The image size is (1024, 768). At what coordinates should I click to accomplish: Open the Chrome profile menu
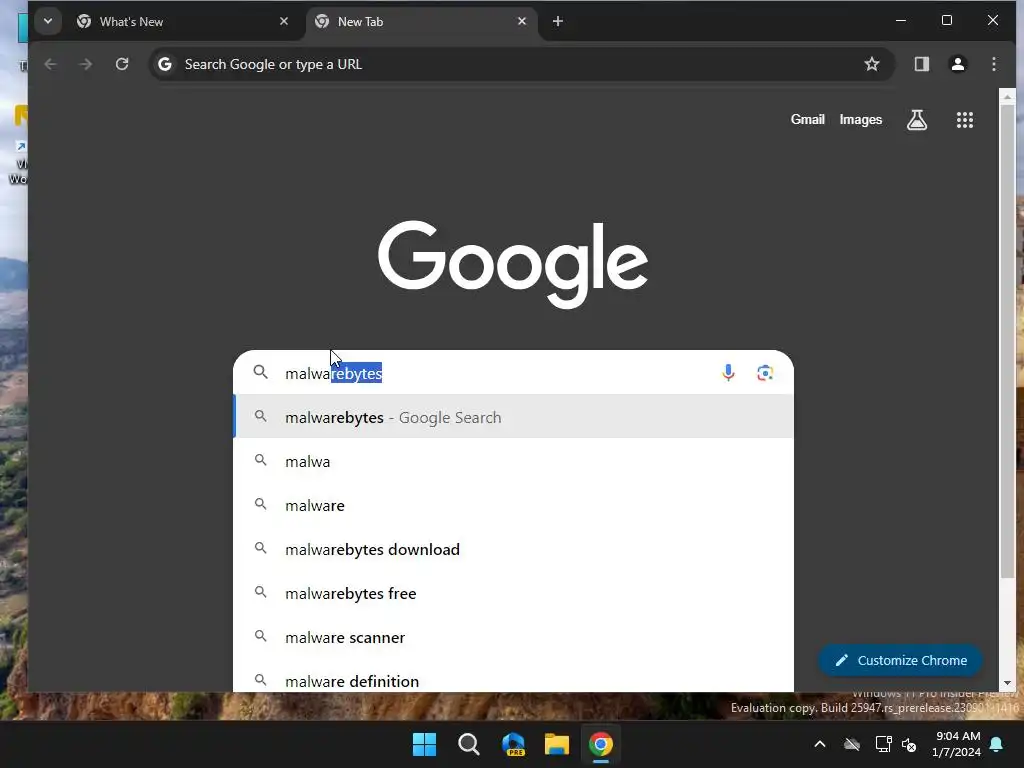[958, 64]
